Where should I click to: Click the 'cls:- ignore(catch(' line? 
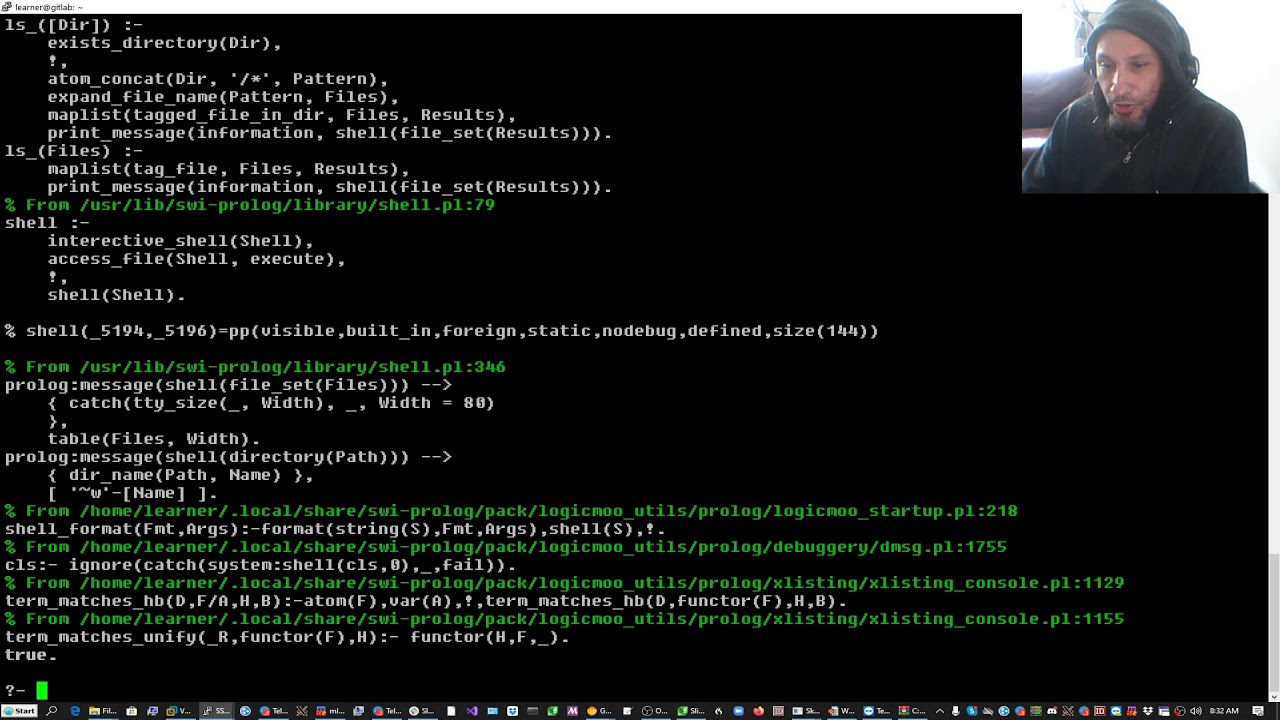coord(260,565)
